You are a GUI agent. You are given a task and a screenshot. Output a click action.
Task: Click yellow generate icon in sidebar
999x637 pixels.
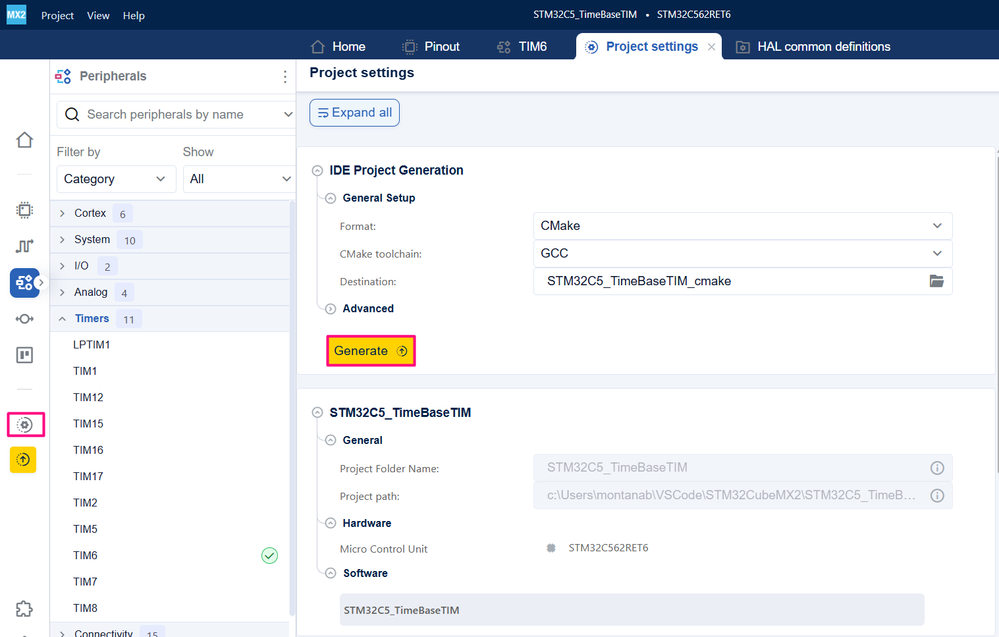[x=23, y=460]
